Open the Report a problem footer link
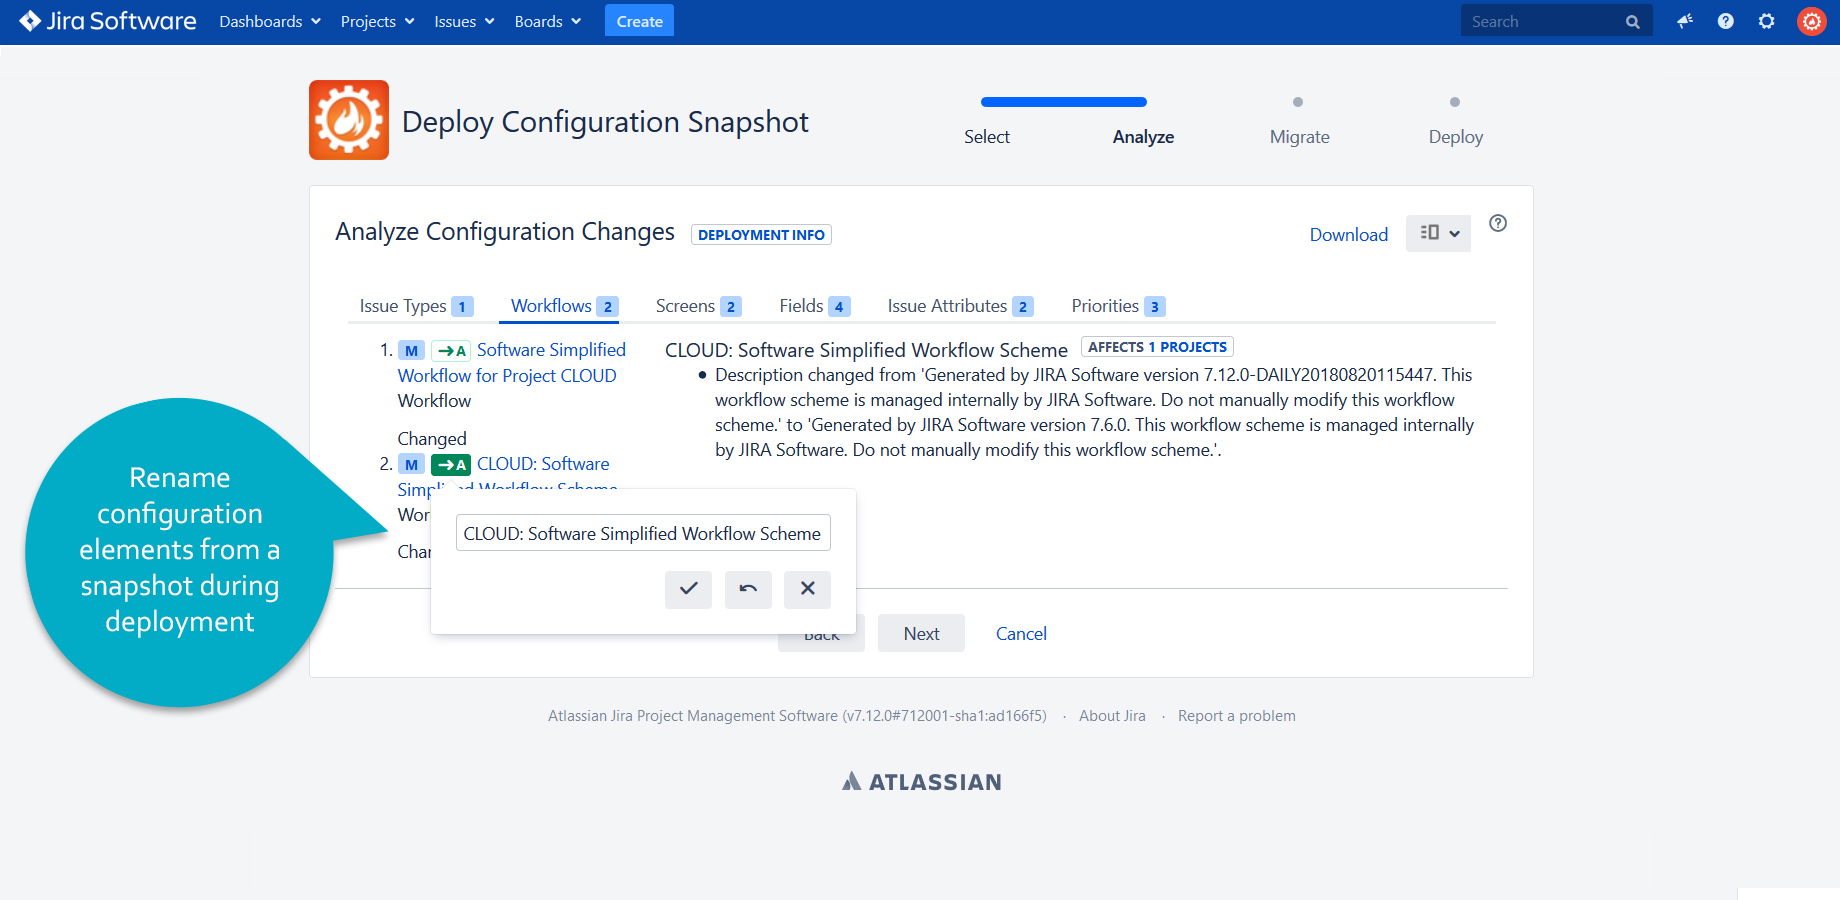 1236,716
